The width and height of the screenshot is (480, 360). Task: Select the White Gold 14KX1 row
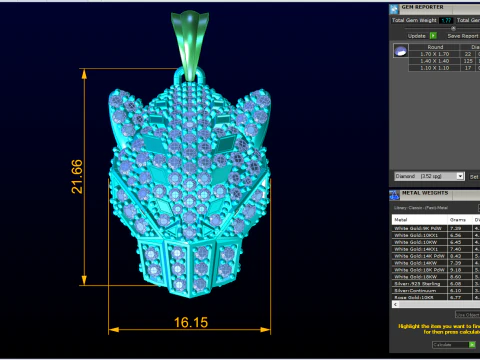(x=436, y=249)
